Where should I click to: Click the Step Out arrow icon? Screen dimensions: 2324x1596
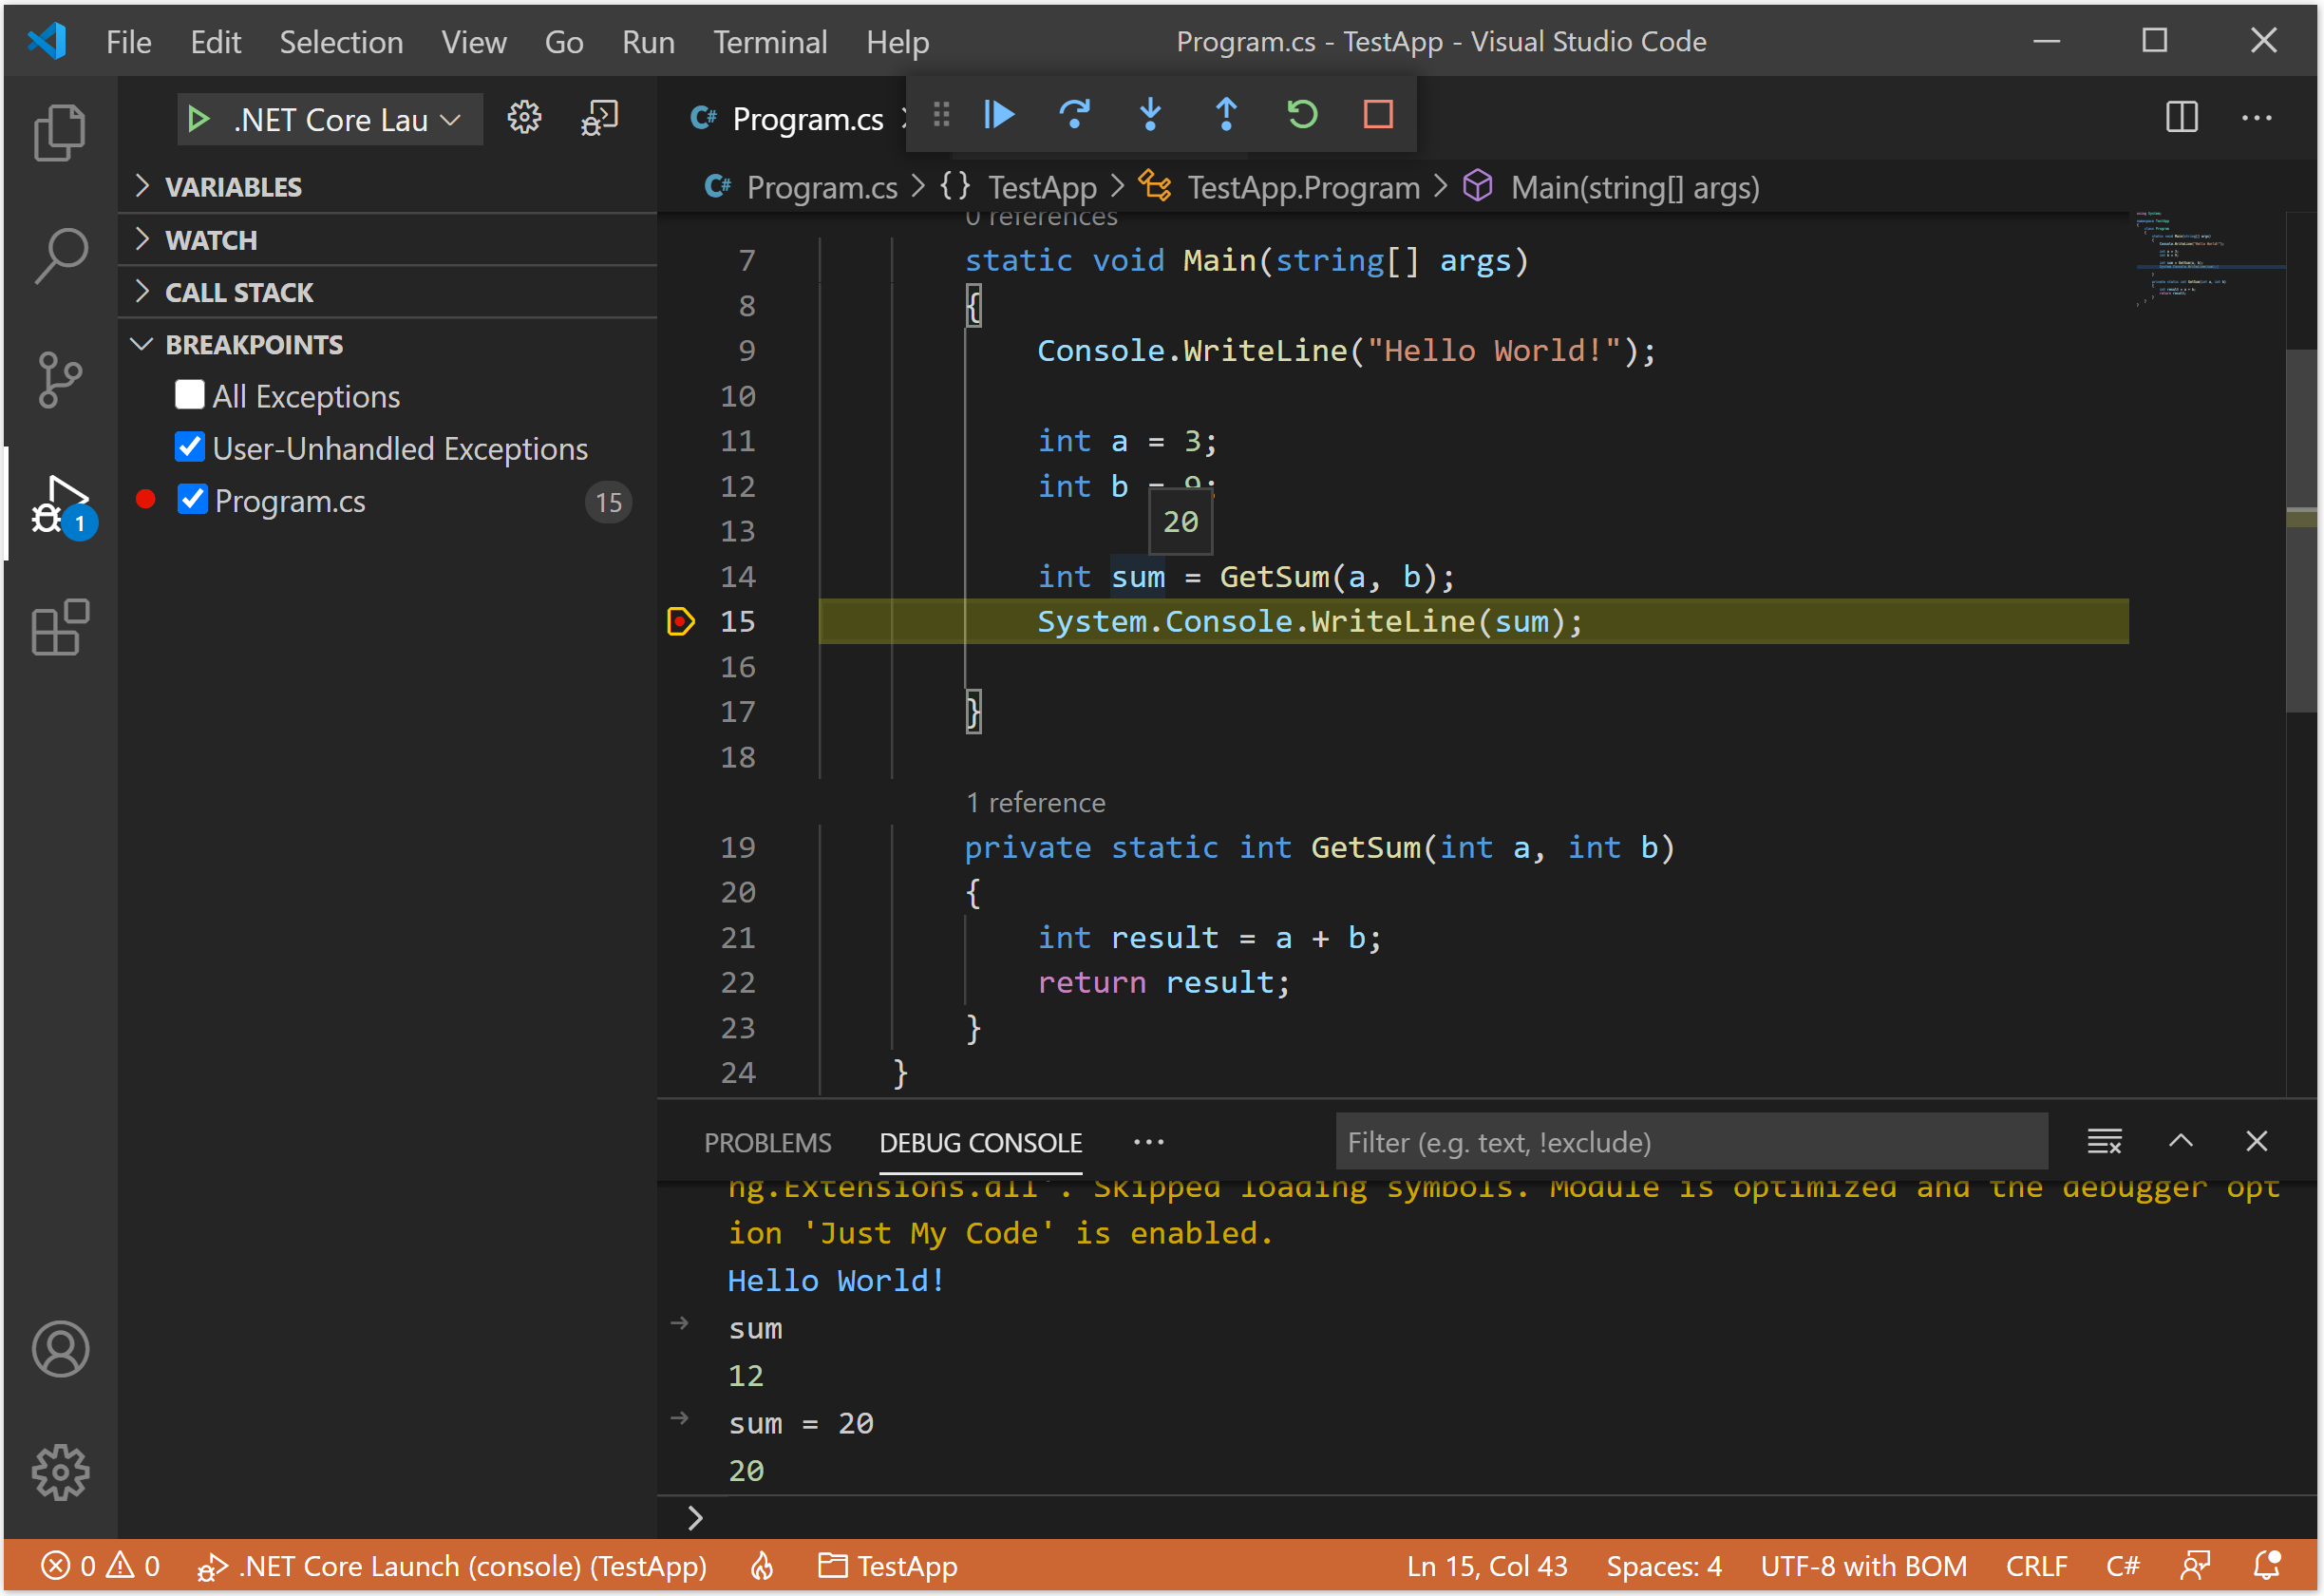[x=1226, y=115]
